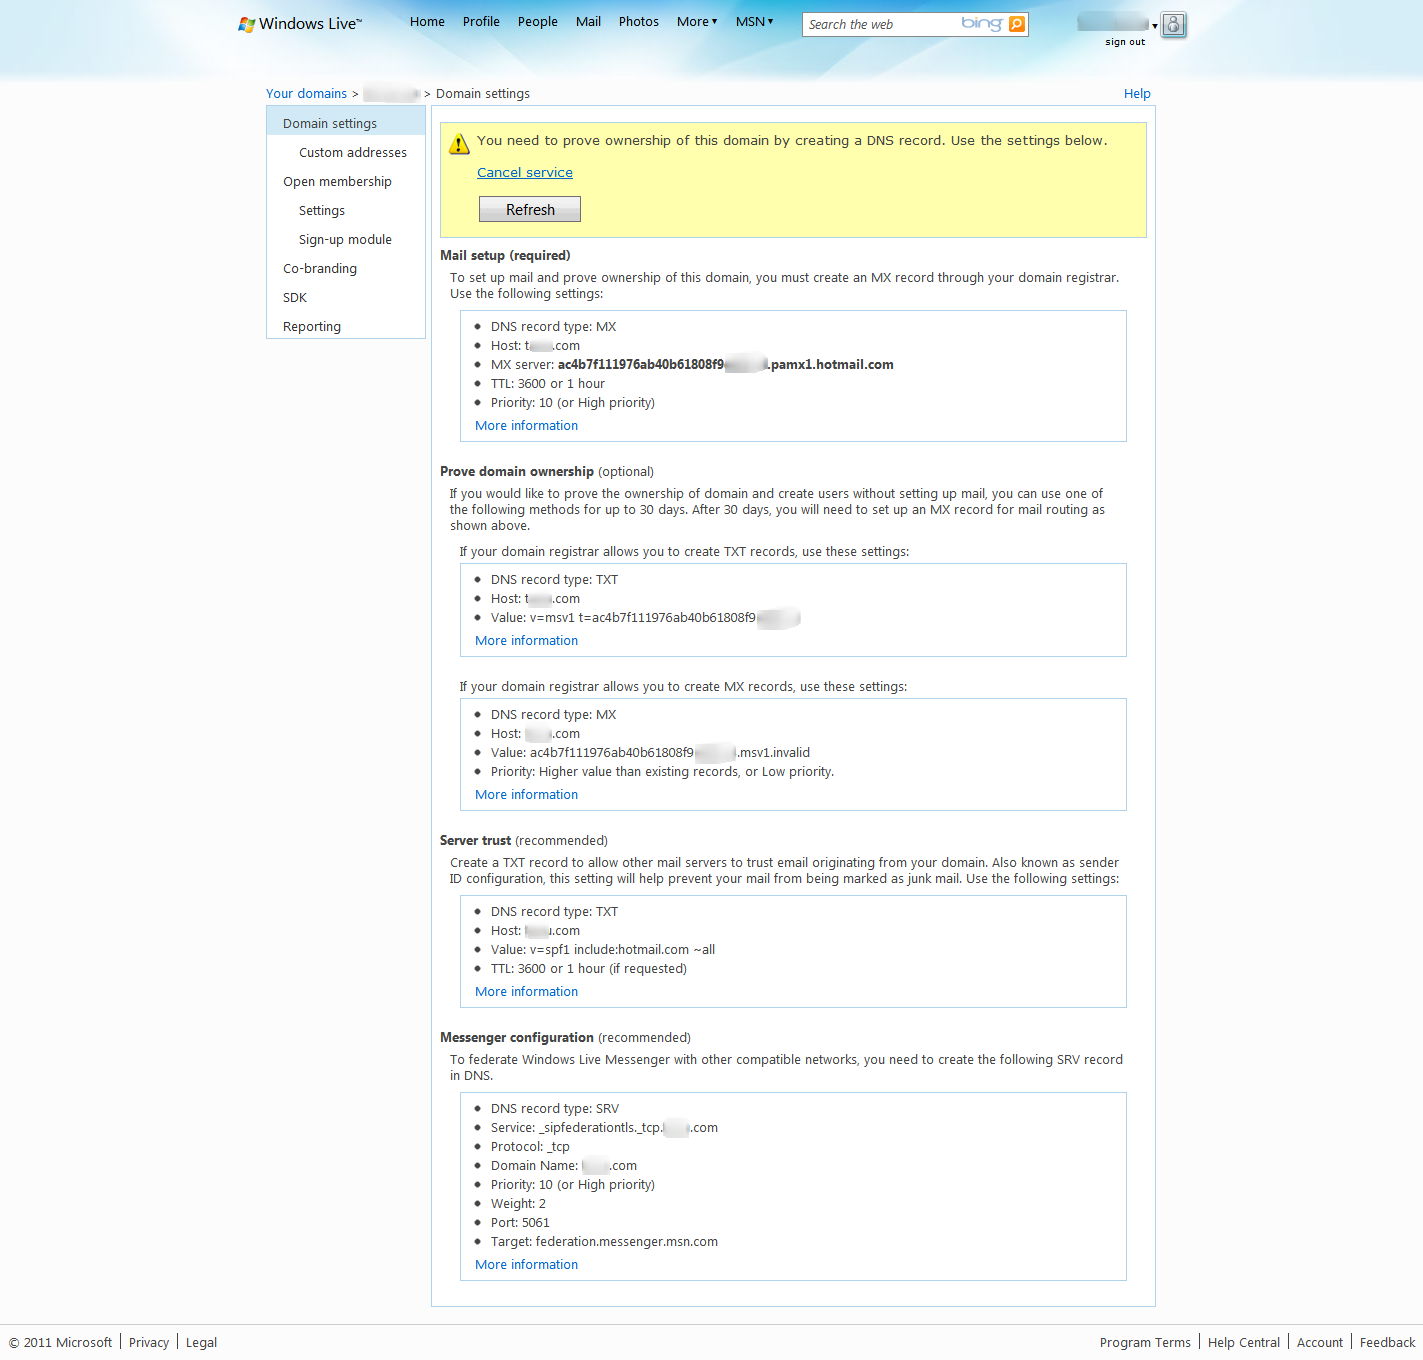Click the federation.messenger.msn.com target text
The height and width of the screenshot is (1360, 1423).
tap(627, 1241)
